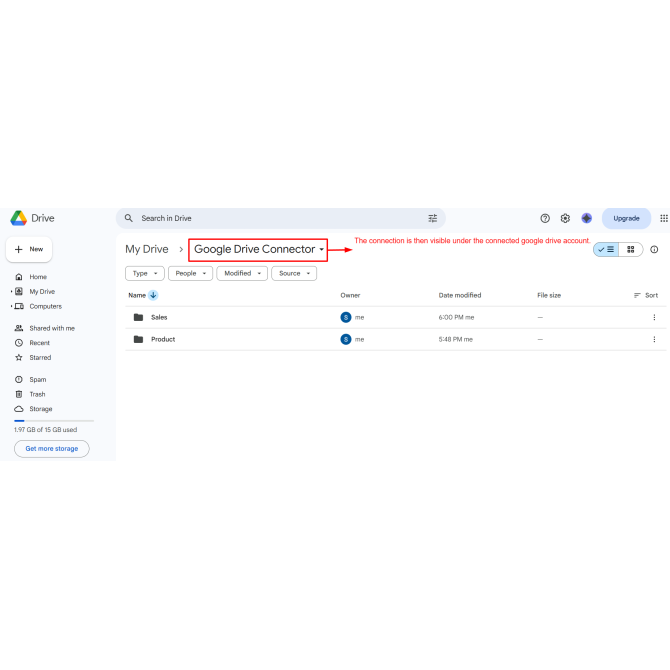Focus the Search in Drive field
The height and width of the screenshot is (670, 670).
tap(281, 218)
